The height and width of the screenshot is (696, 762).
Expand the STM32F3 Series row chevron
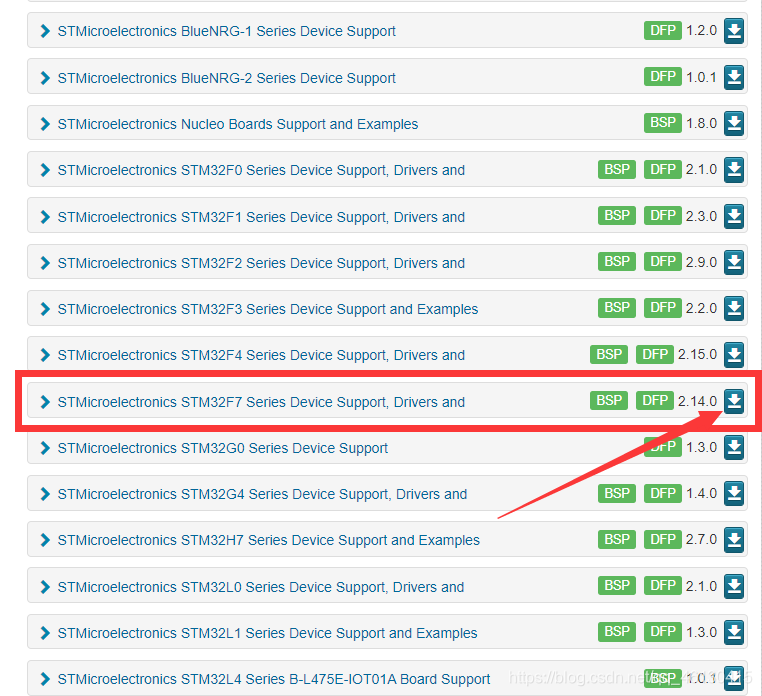point(45,309)
